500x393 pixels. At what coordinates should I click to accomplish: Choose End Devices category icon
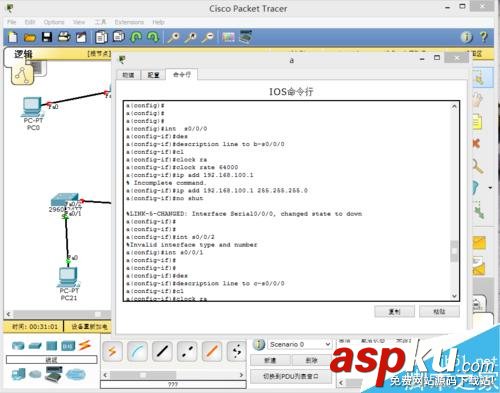click(x=18, y=375)
